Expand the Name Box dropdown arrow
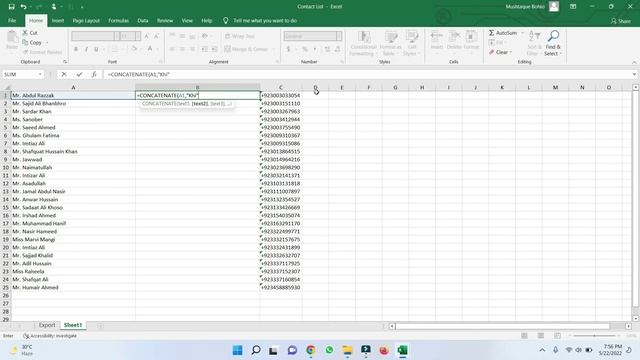Viewport: 640px width, 360px height. pos(40,74)
